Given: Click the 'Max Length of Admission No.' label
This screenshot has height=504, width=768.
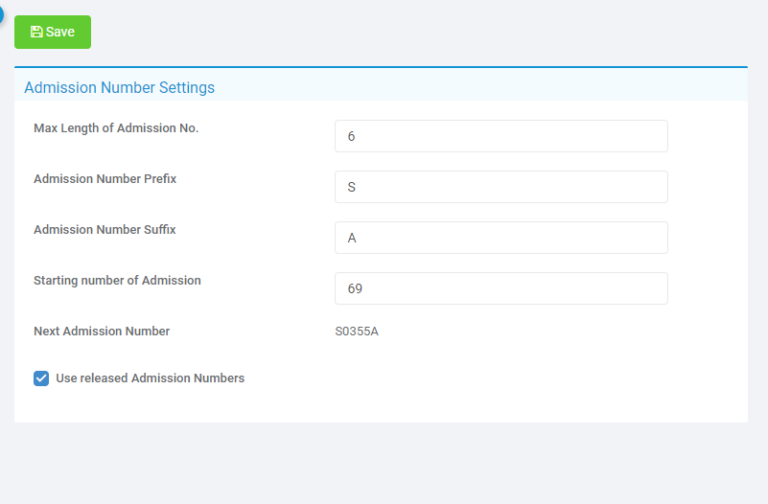Looking at the screenshot, I should [x=116, y=128].
